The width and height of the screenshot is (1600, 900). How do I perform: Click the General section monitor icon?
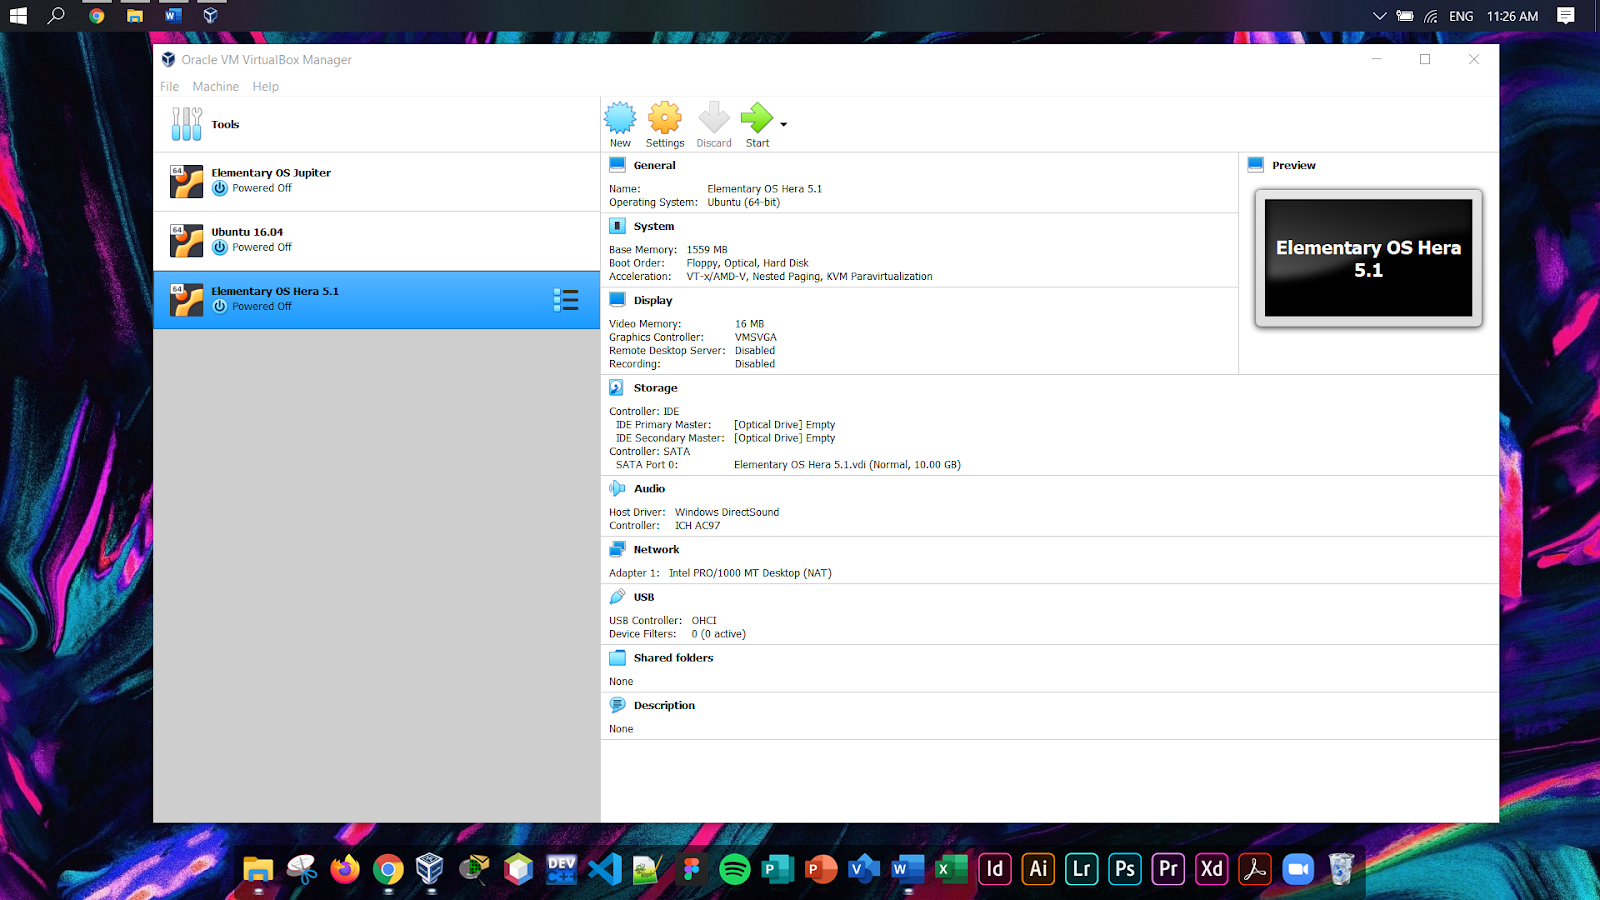click(617, 165)
